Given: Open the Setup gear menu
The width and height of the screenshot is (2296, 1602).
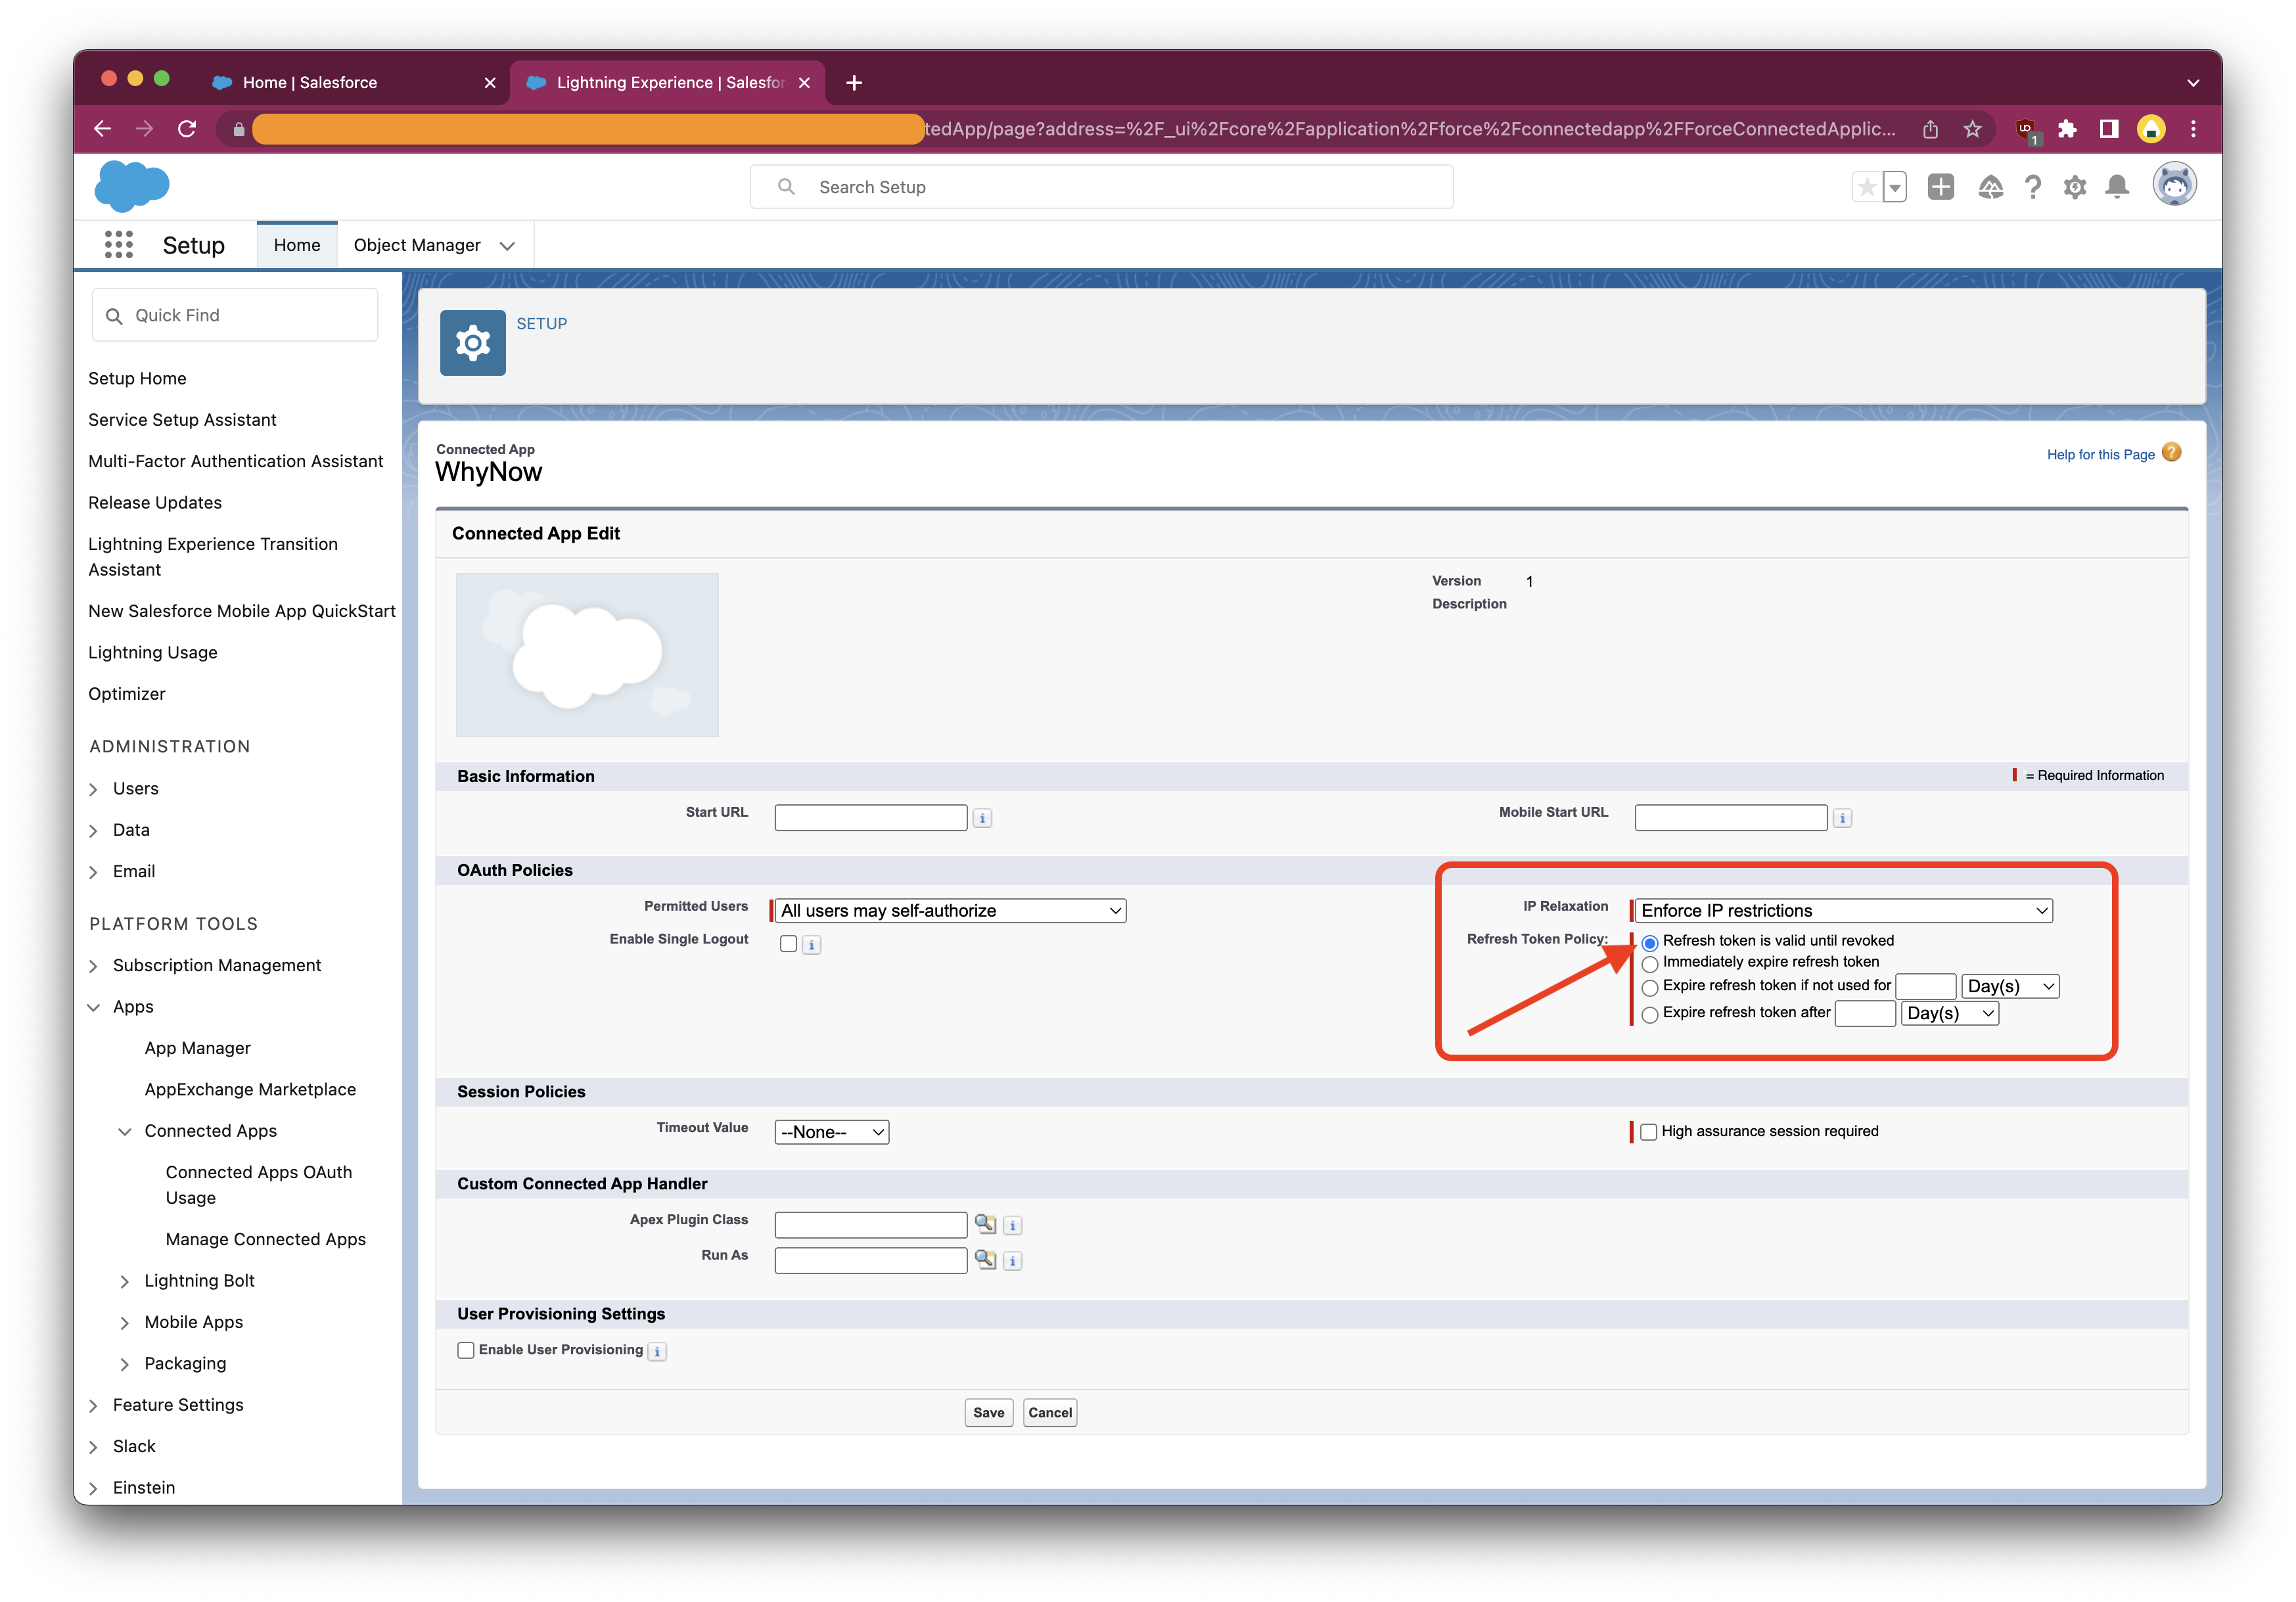Looking at the screenshot, I should click(2075, 187).
